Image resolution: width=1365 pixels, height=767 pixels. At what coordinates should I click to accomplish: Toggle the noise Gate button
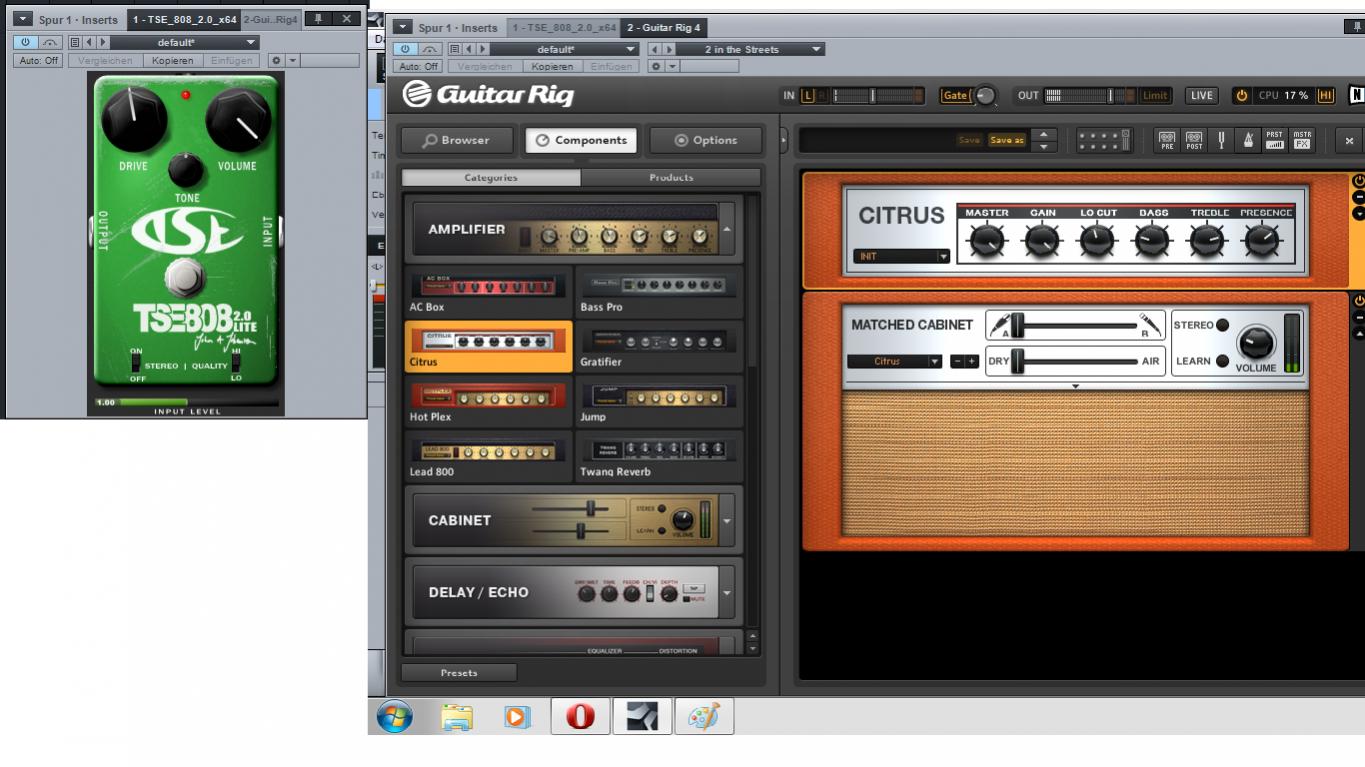(955, 96)
